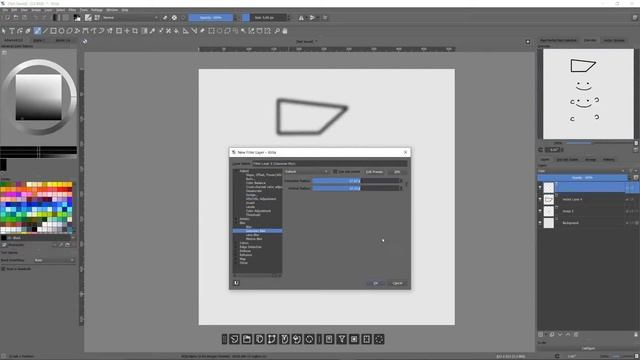Open the Layer menu
Viewport: 640px width, 360px height.
click(48, 10)
